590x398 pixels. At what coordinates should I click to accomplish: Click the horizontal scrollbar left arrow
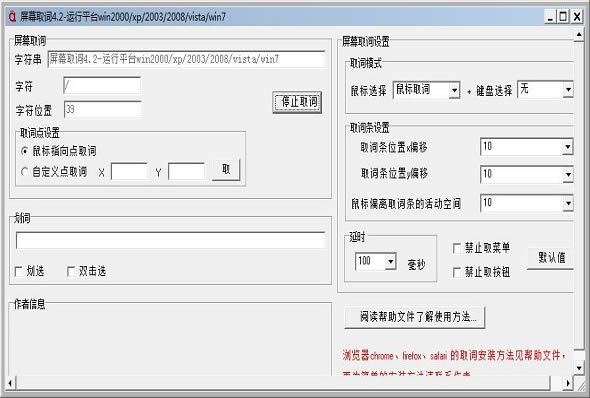point(10,383)
